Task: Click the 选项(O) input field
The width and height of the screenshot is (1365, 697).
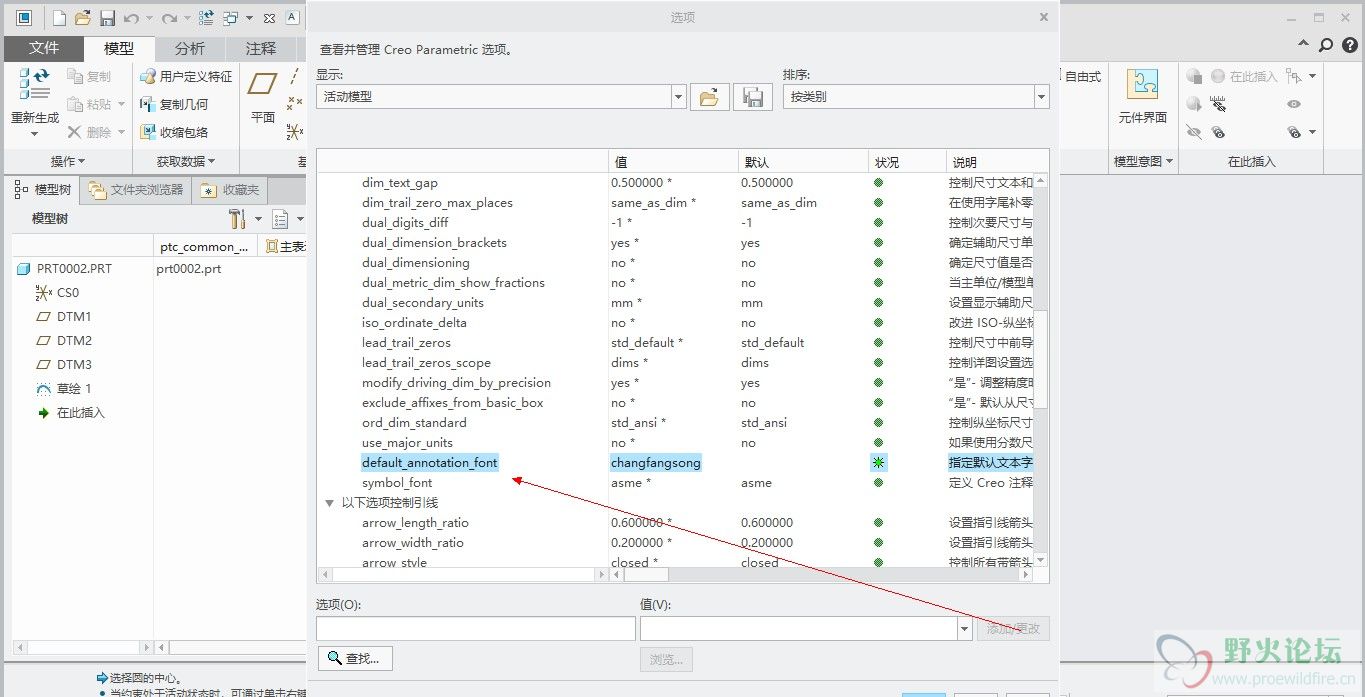Action: point(476,629)
